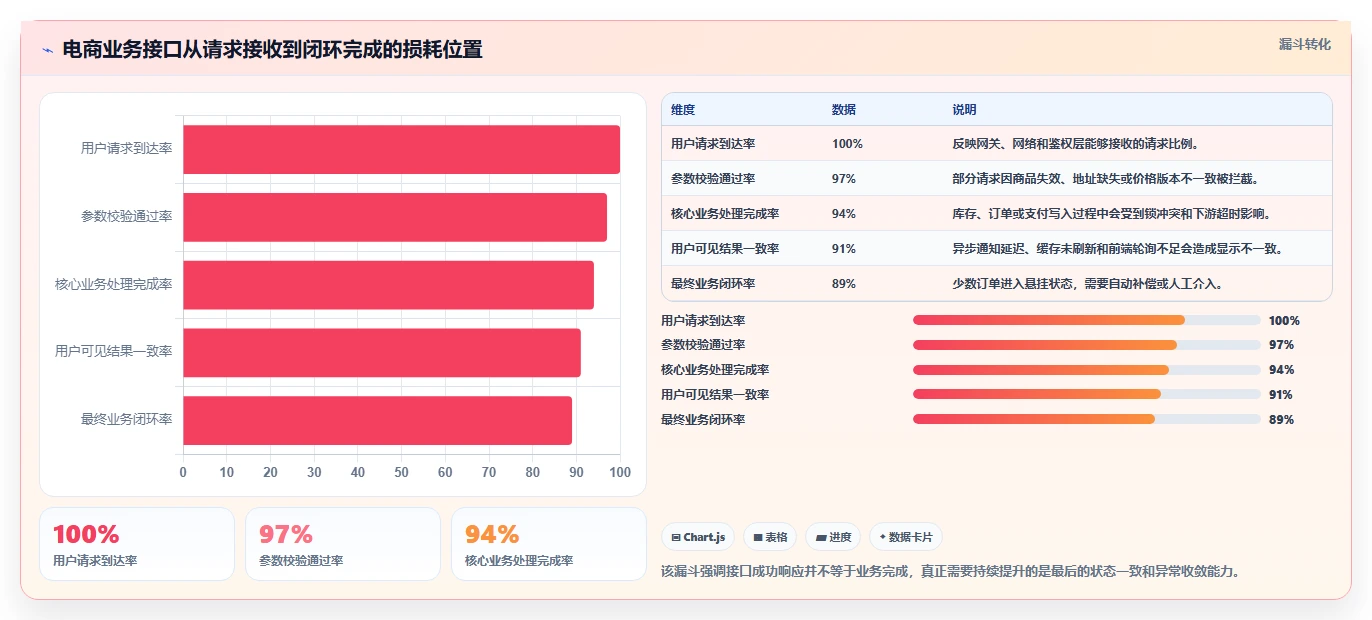The image size is (1372, 620).
Task: Click the 89% label beside the progress list
Action: click(1281, 420)
